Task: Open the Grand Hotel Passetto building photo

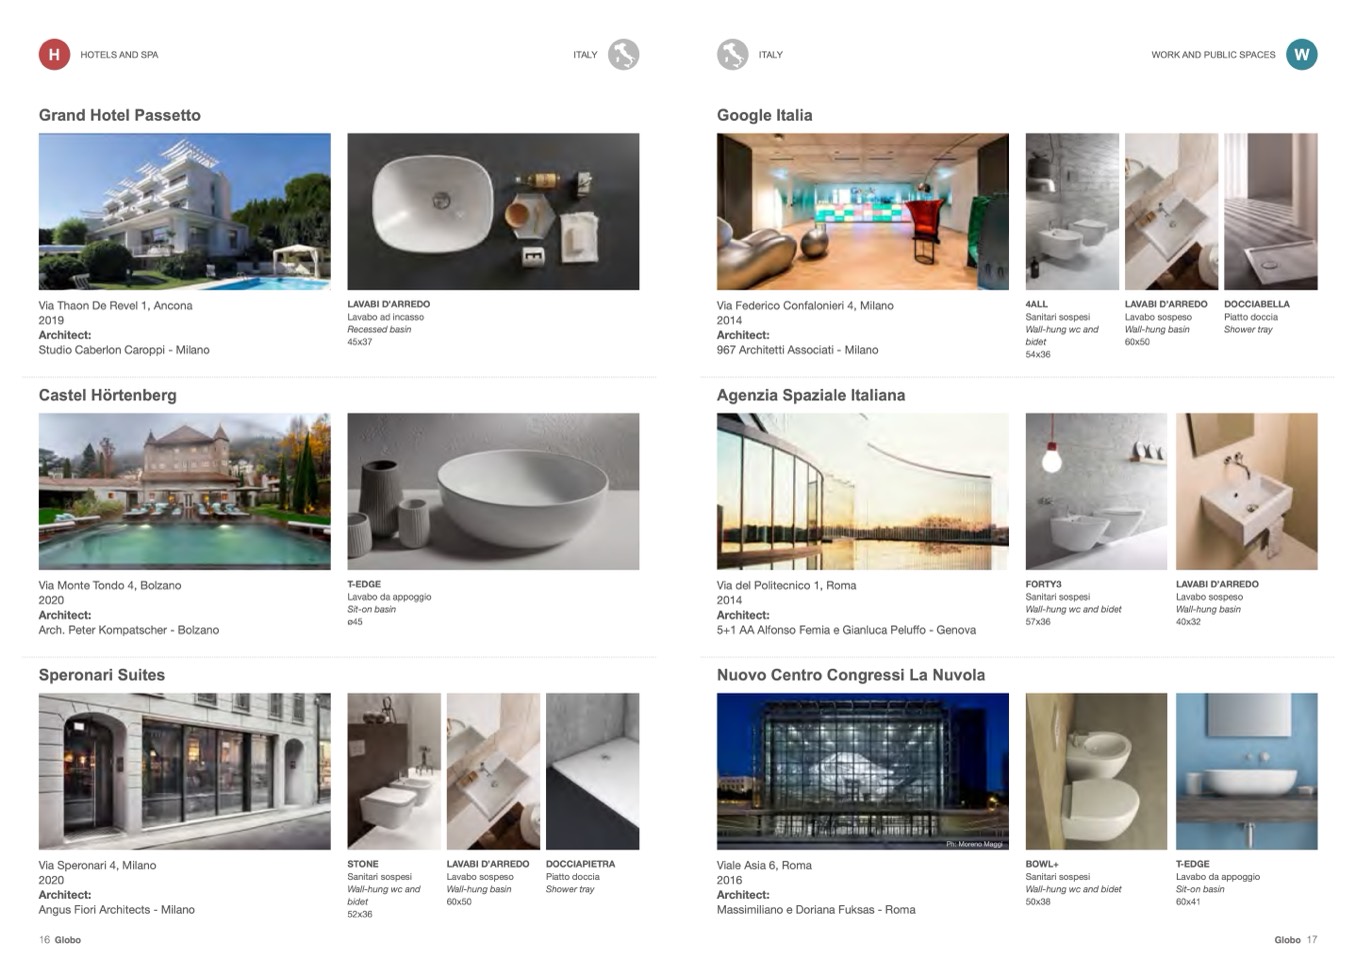Action: [x=184, y=212]
